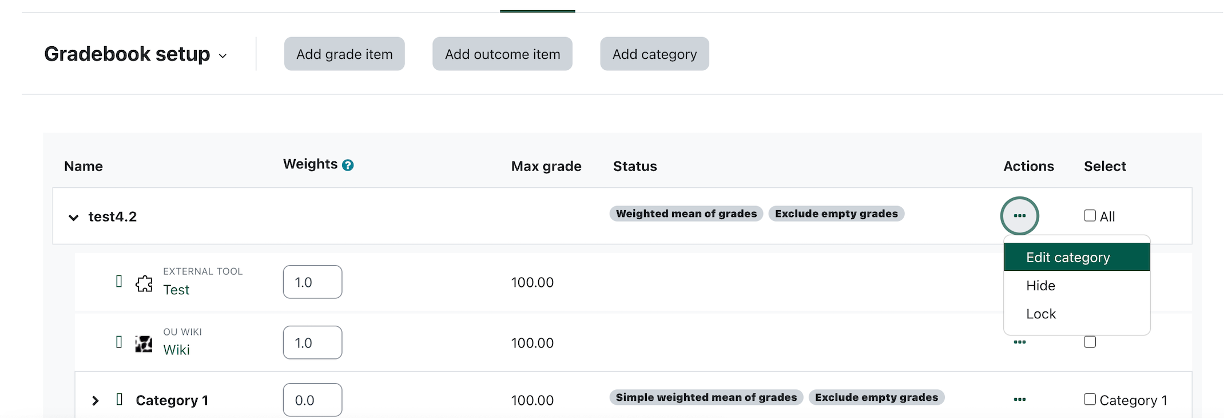The width and height of the screenshot is (1224, 418).
Task: Open the test4.2 actions ellipsis menu
Action: click(x=1019, y=215)
